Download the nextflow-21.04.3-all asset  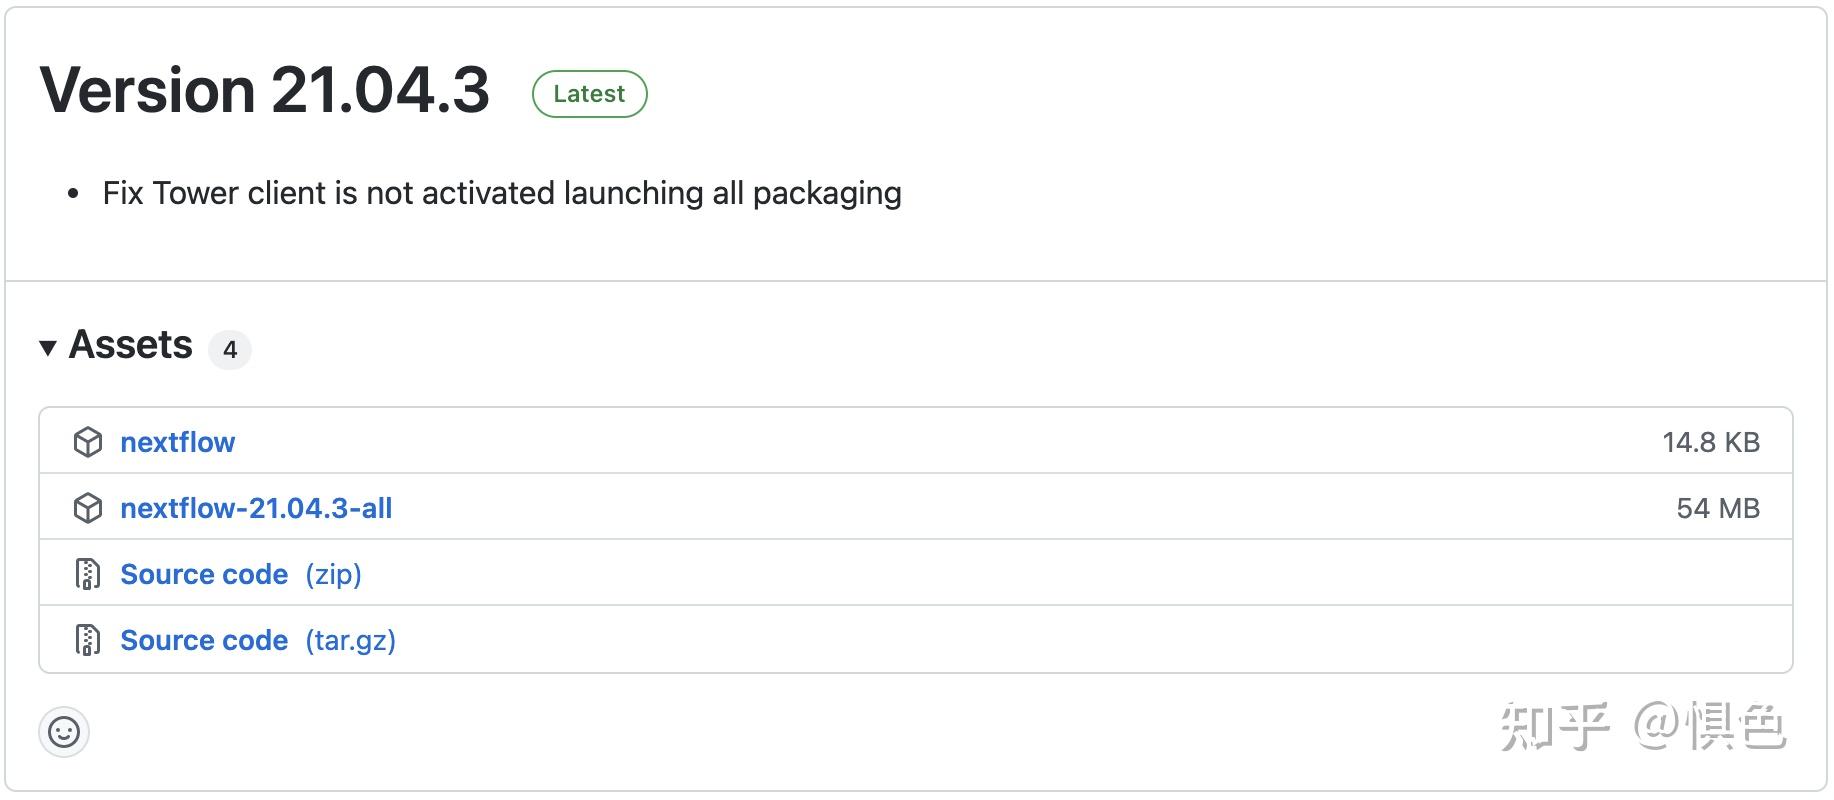256,508
